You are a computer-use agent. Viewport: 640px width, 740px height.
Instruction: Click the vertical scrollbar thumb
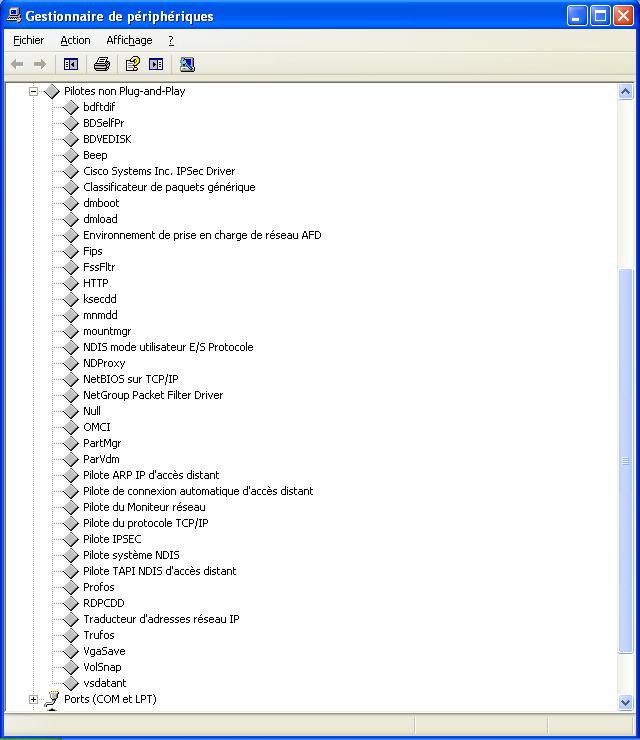625,461
